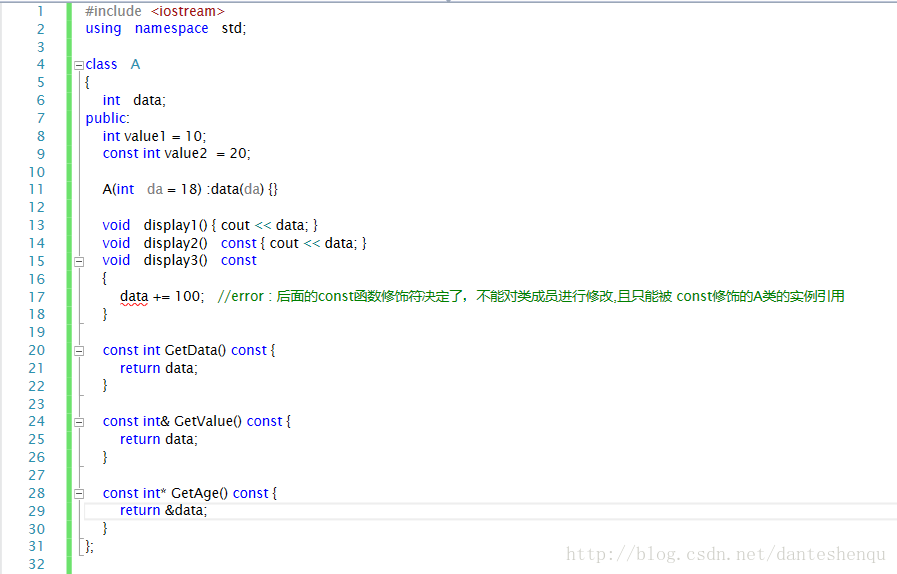Click line number 17 in the gutter
897x574 pixels.
tap(36, 297)
